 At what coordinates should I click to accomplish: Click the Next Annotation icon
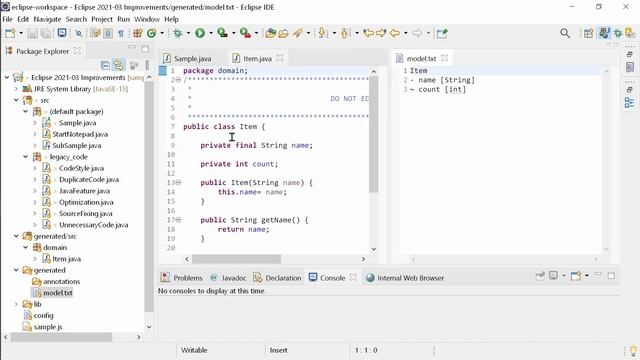[x=322, y=33]
